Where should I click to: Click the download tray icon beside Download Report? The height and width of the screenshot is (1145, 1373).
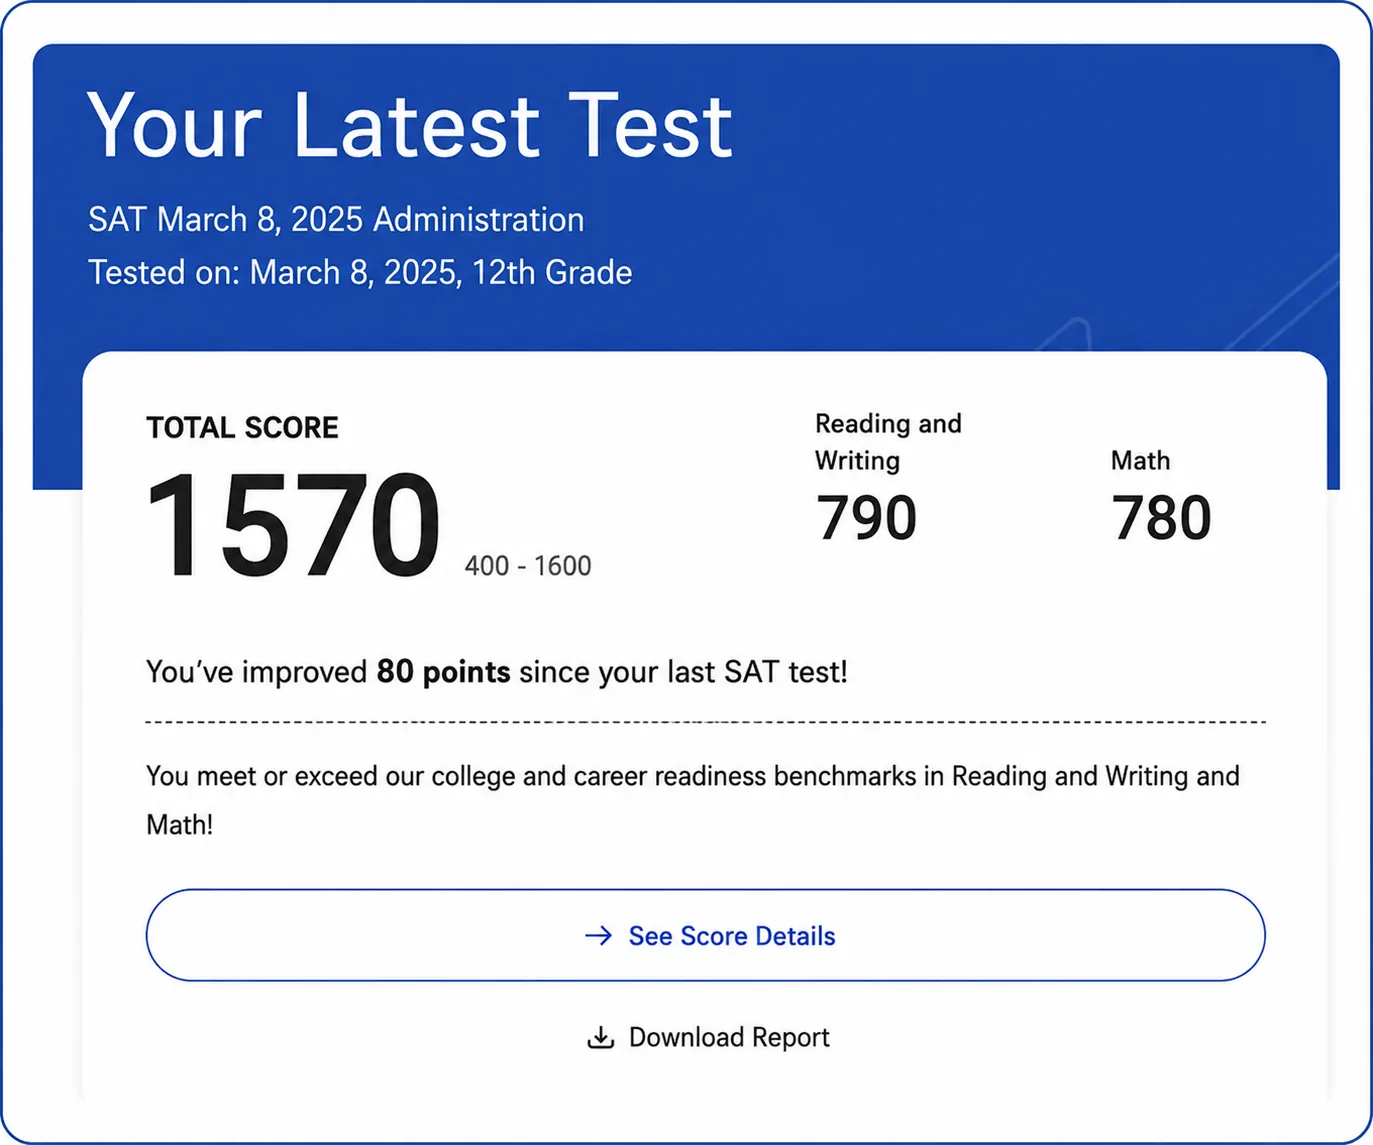(x=600, y=1037)
